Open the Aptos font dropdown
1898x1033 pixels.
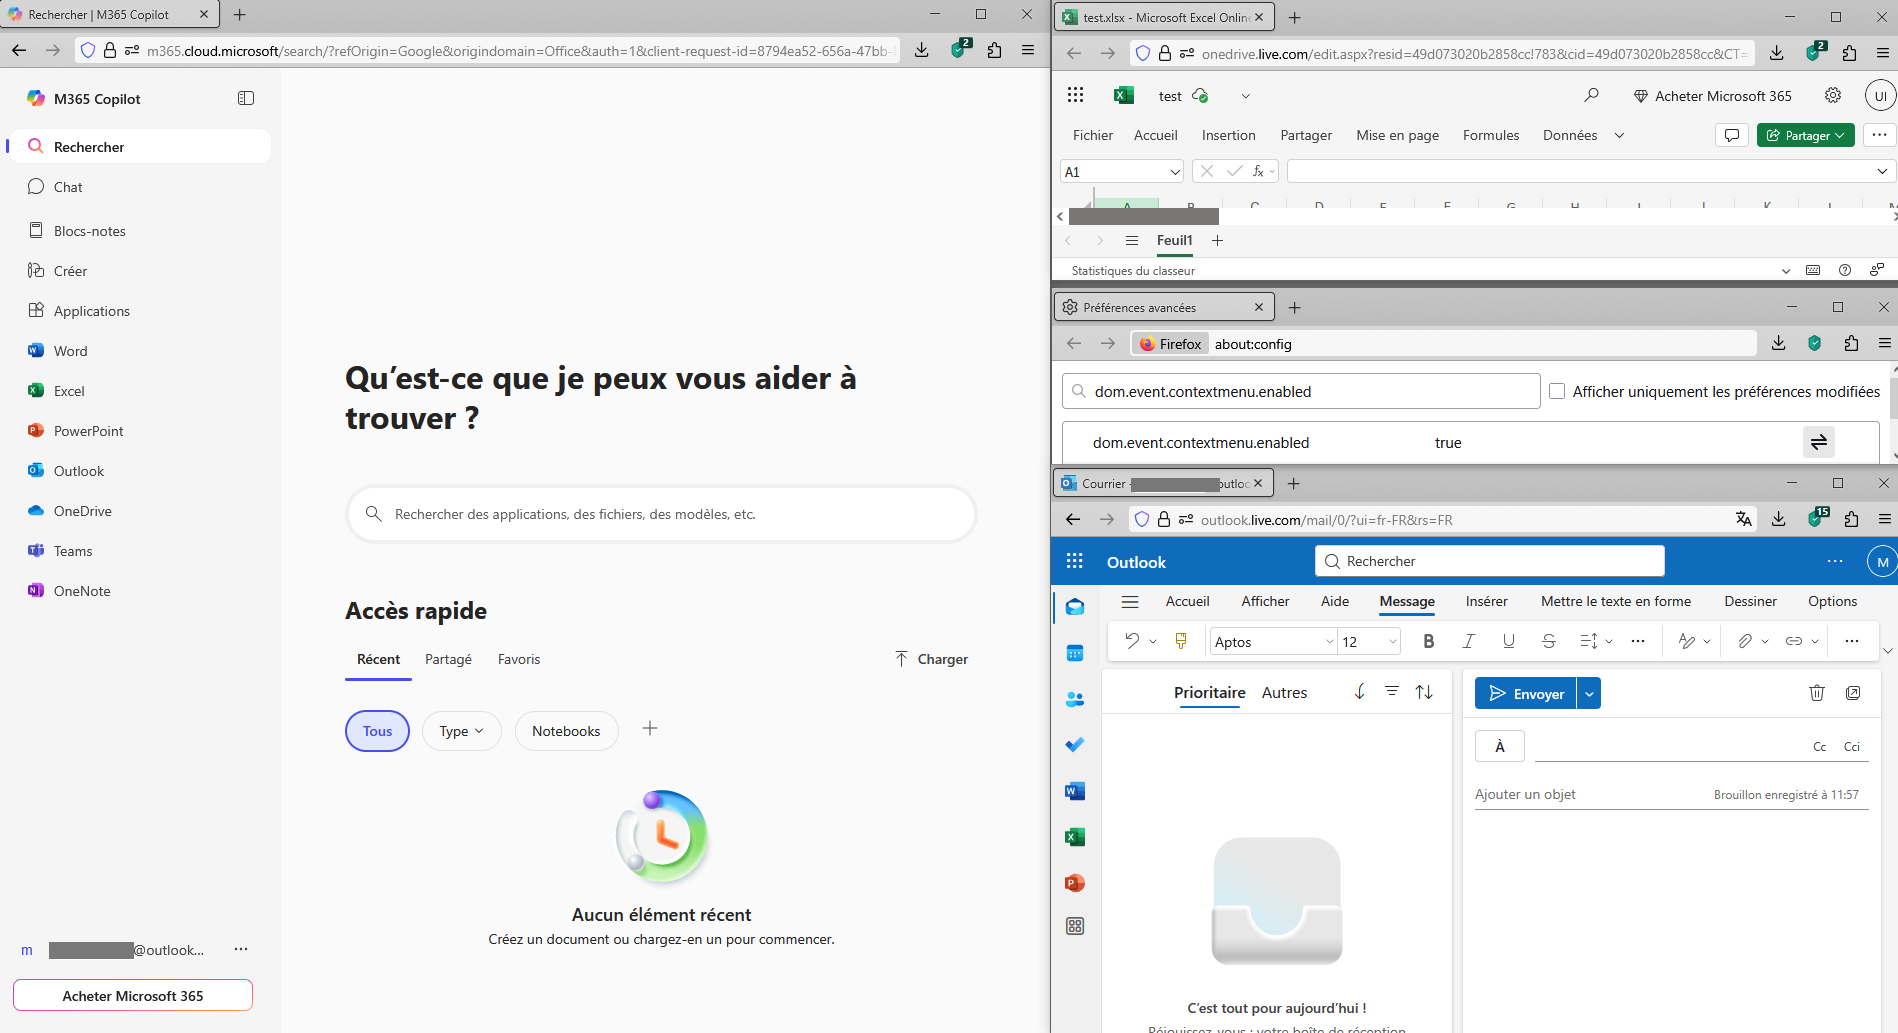point(1330,641)
